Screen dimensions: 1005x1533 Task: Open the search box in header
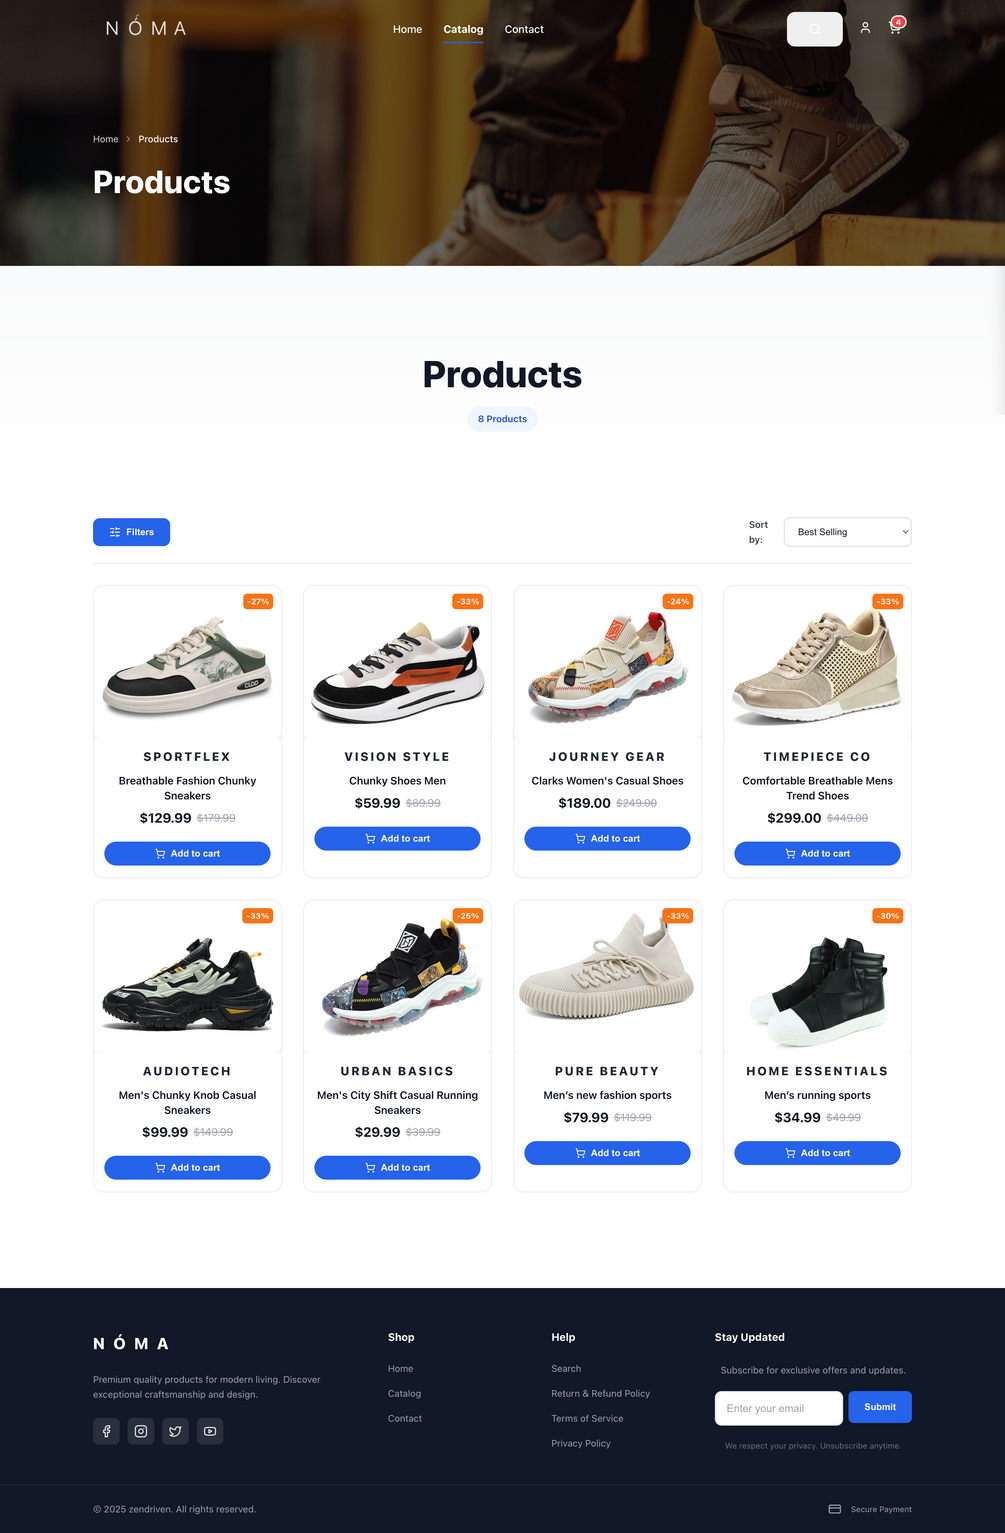pyautogui.click(x=814, y=29)
